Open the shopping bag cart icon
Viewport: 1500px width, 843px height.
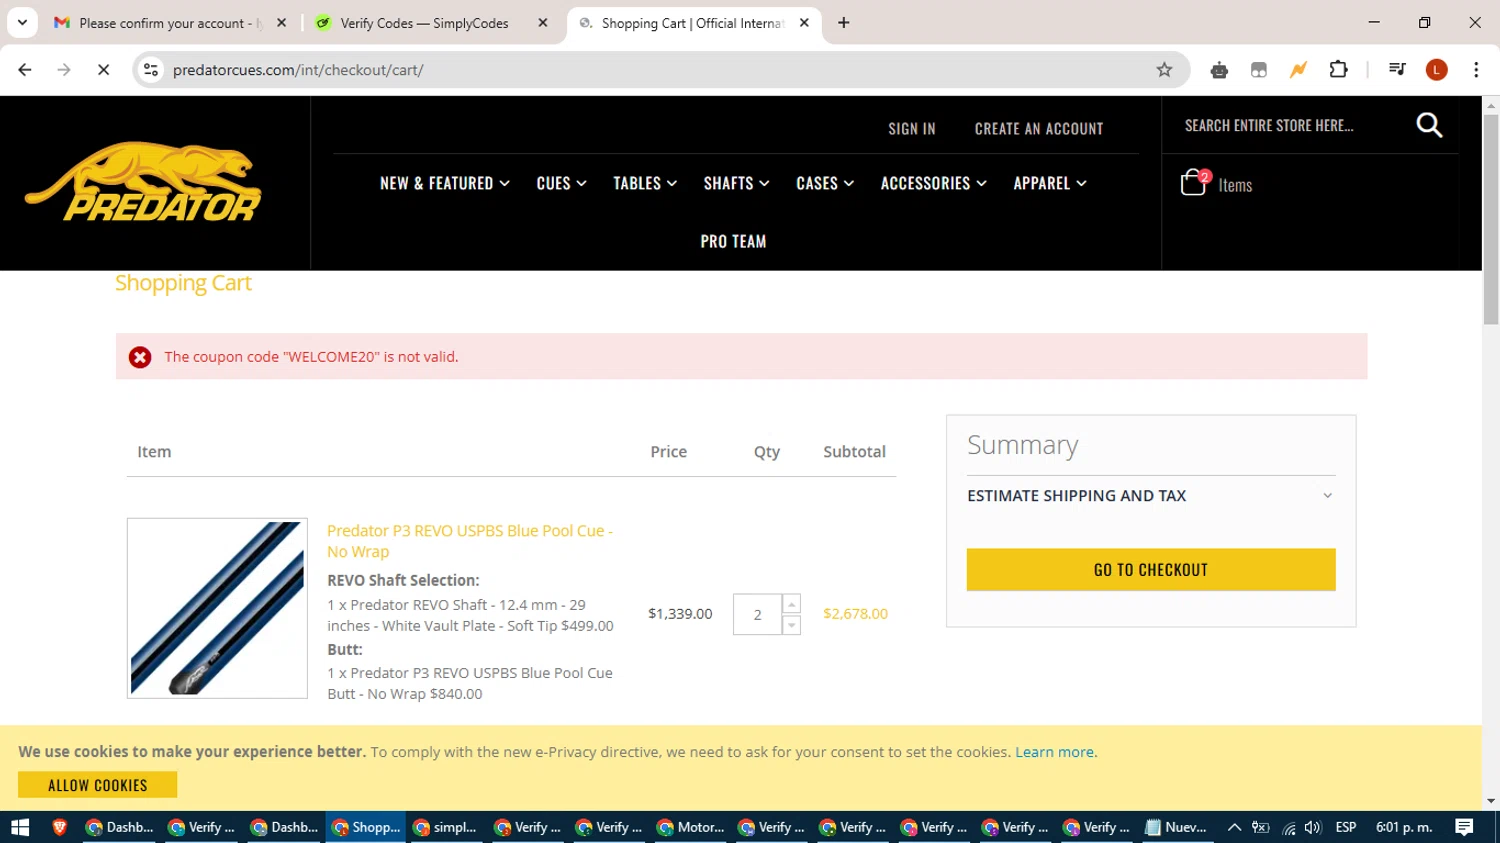pos(1193,183)
